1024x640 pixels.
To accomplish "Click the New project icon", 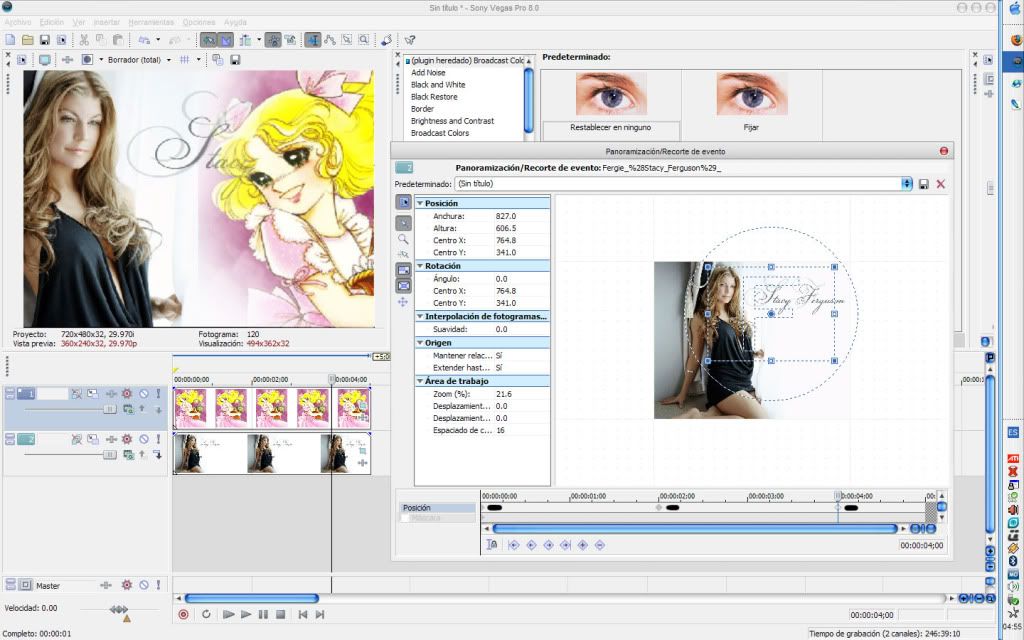I will (10, 40).
